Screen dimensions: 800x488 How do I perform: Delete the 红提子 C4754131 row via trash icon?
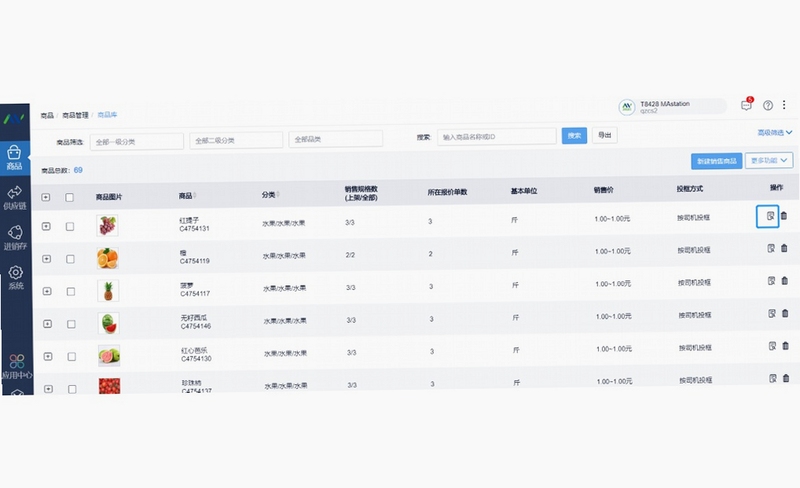(x=784, y=216)
